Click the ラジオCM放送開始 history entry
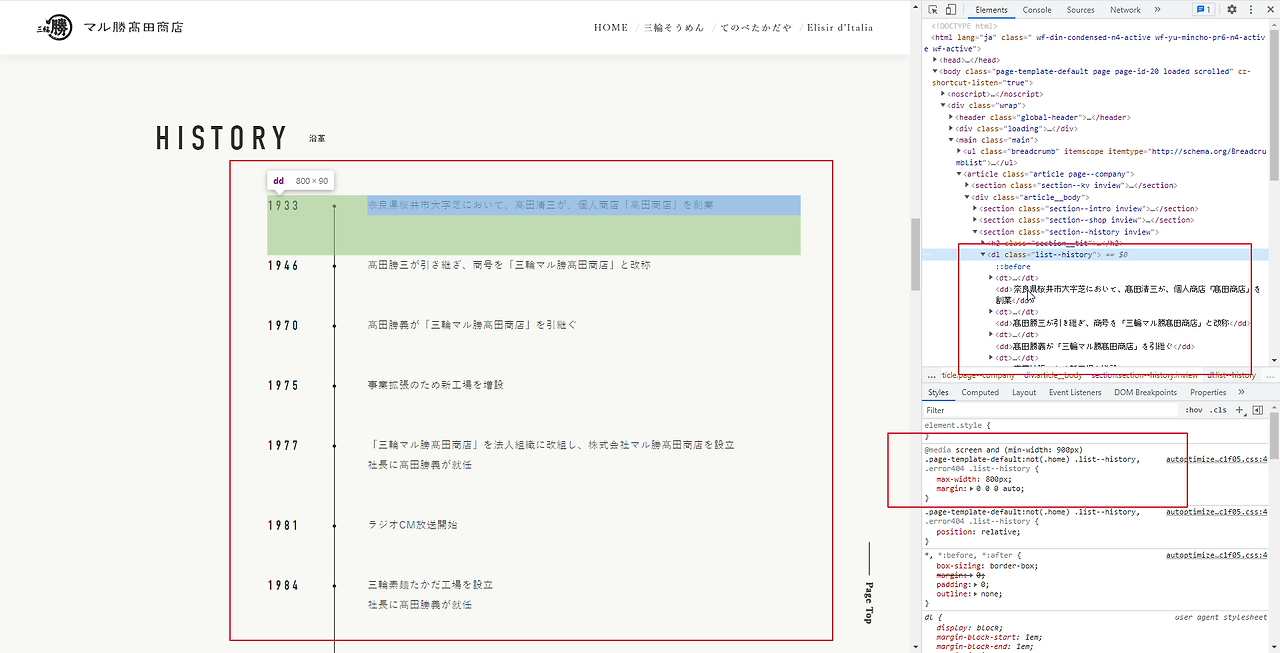The image size is (1280, 653). 413,525
